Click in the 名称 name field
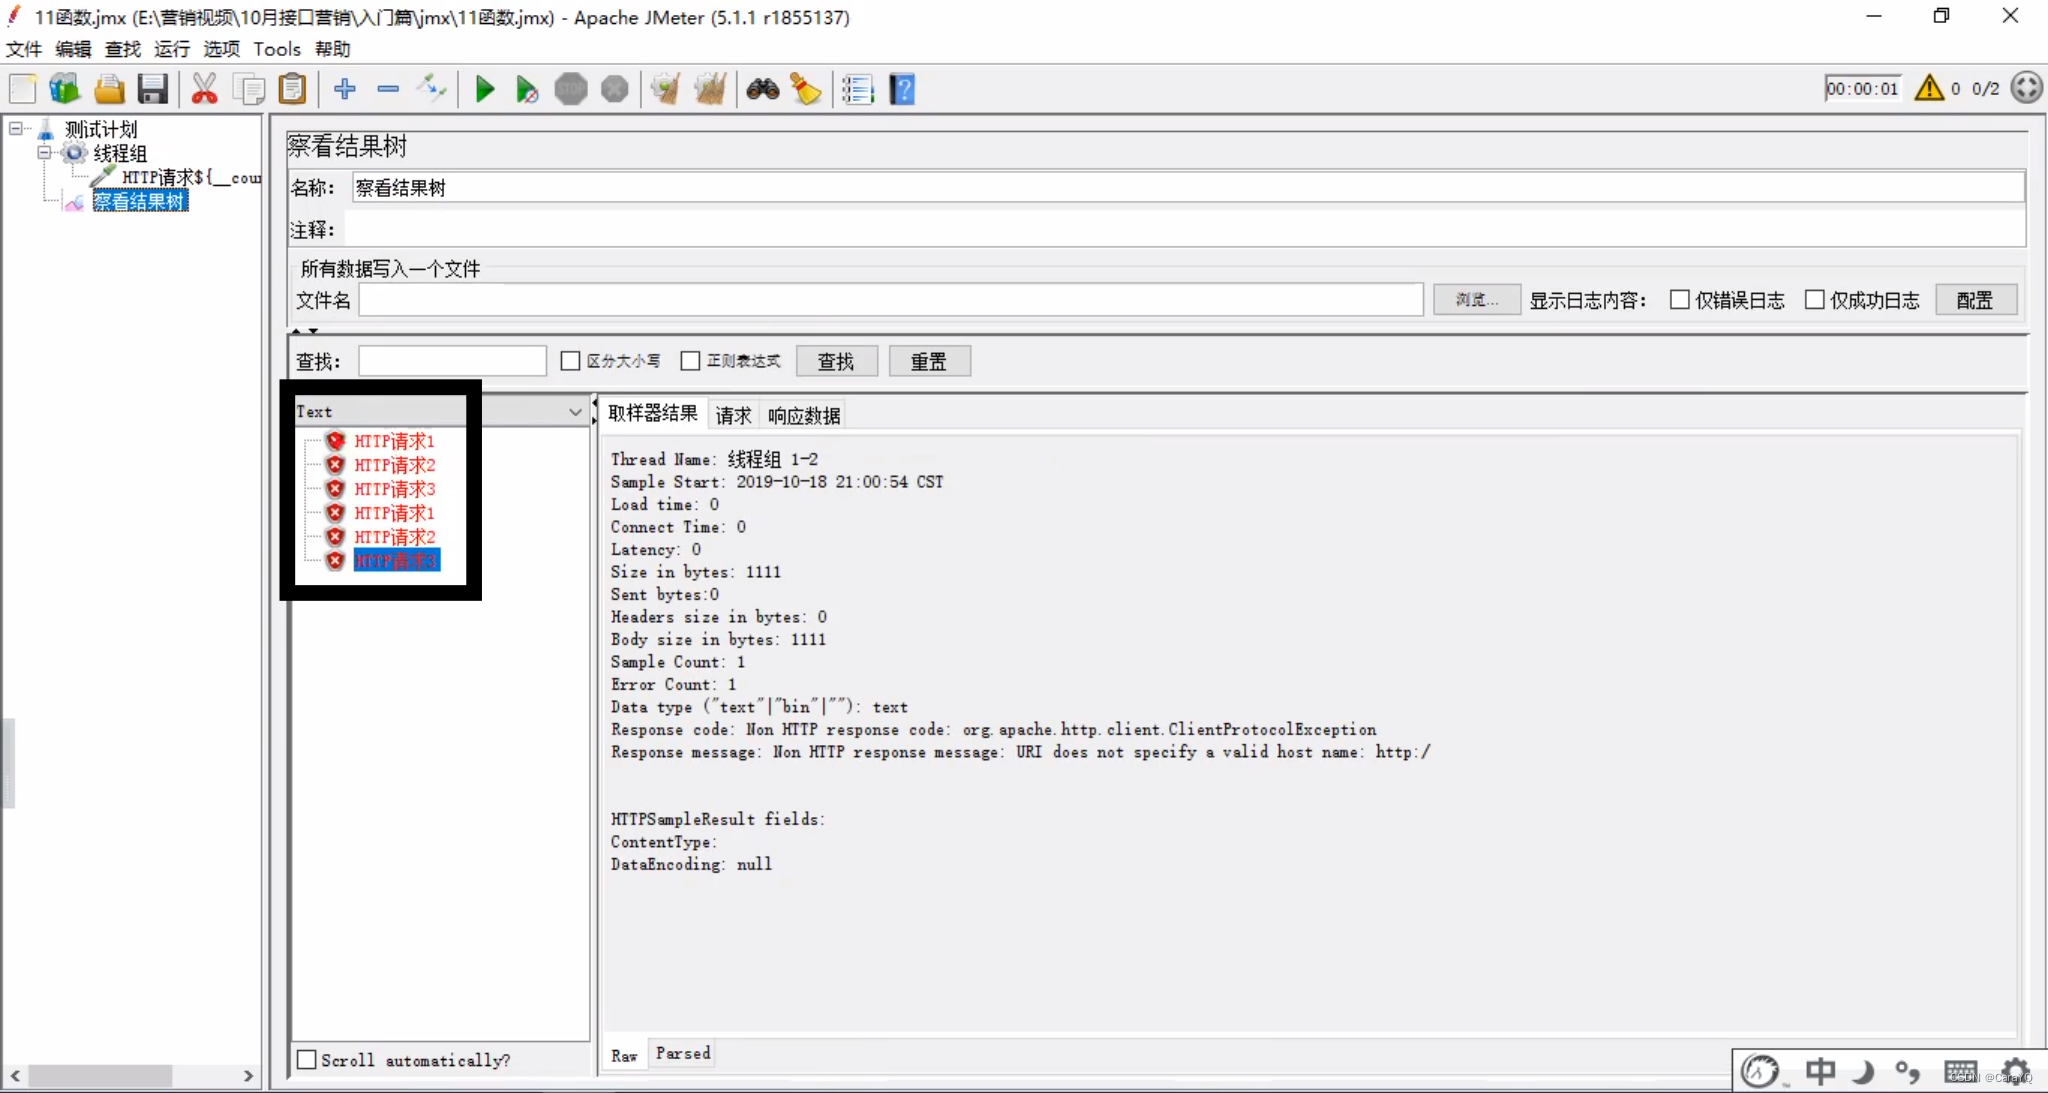The width and height of the screenshot is (2048, 1093). click(1188, 188)
